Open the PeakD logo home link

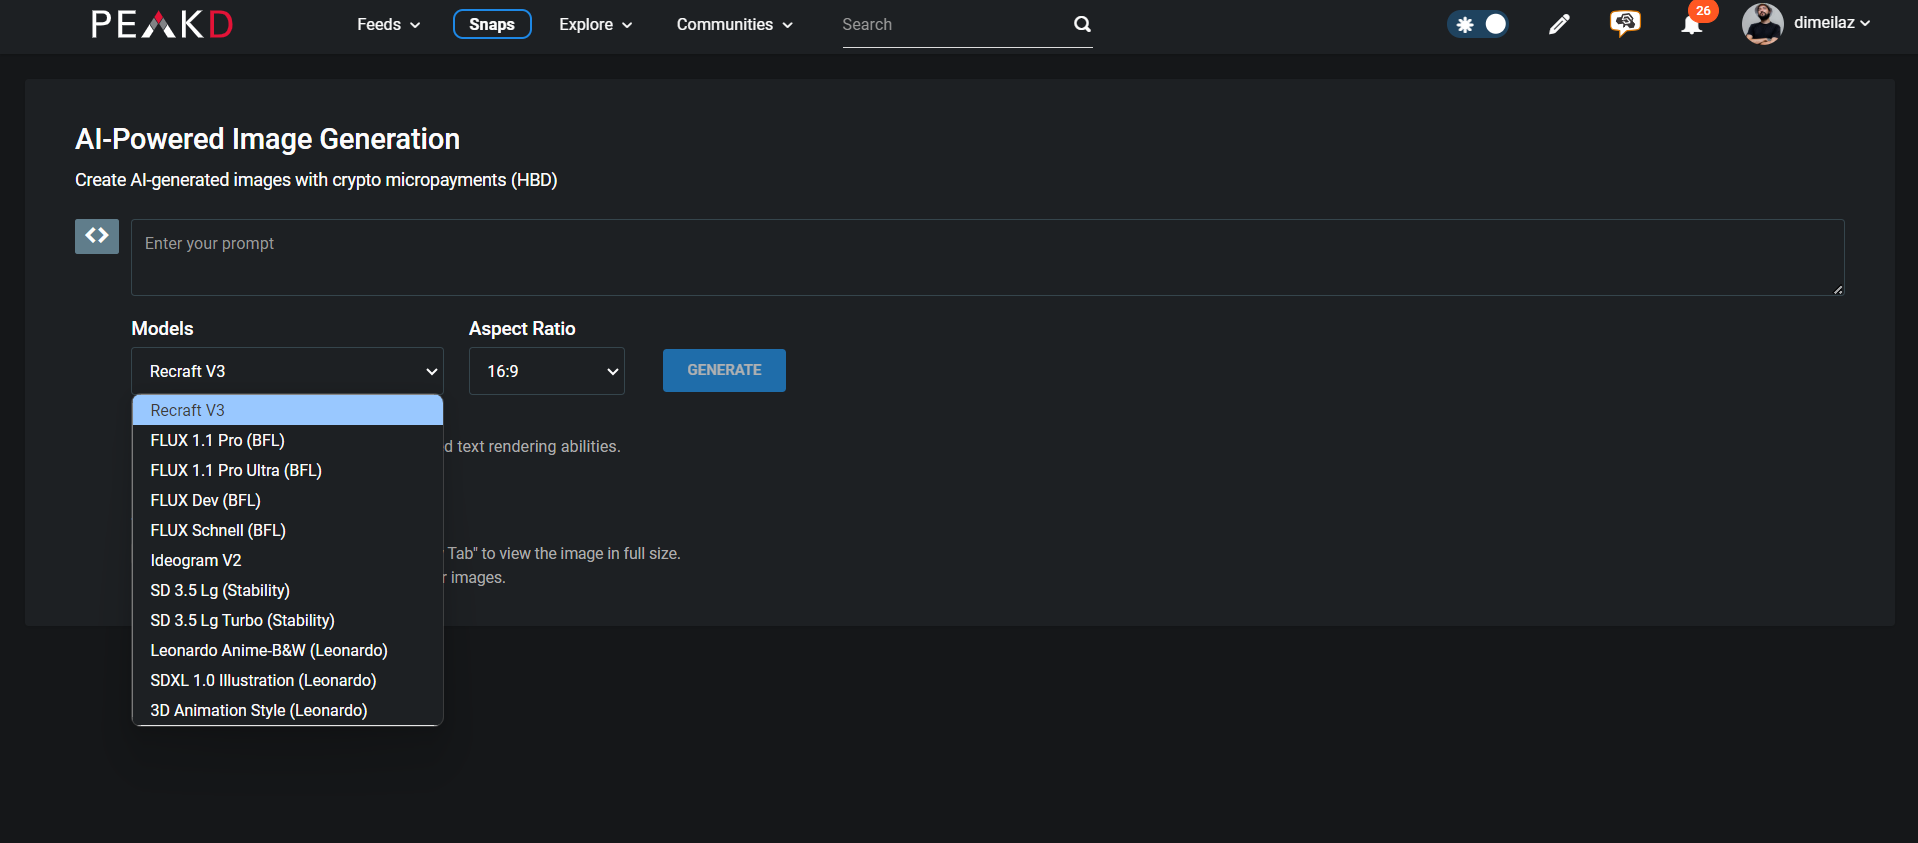pos(162,24)
